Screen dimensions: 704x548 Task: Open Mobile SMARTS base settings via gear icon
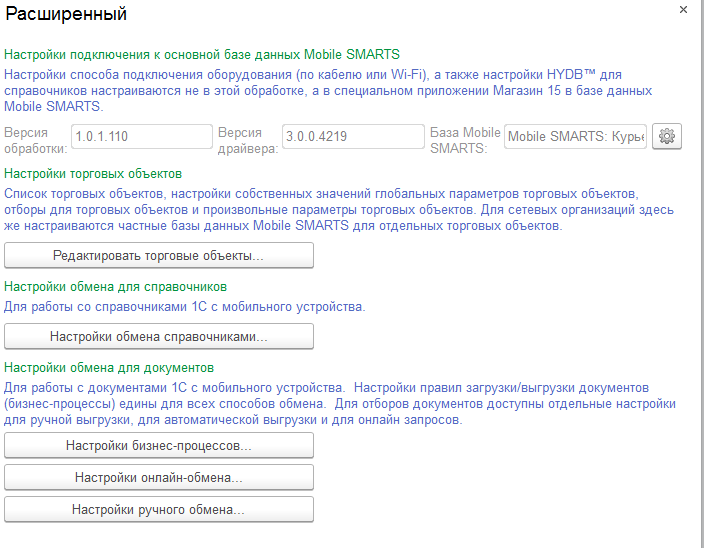coord(667,136)
